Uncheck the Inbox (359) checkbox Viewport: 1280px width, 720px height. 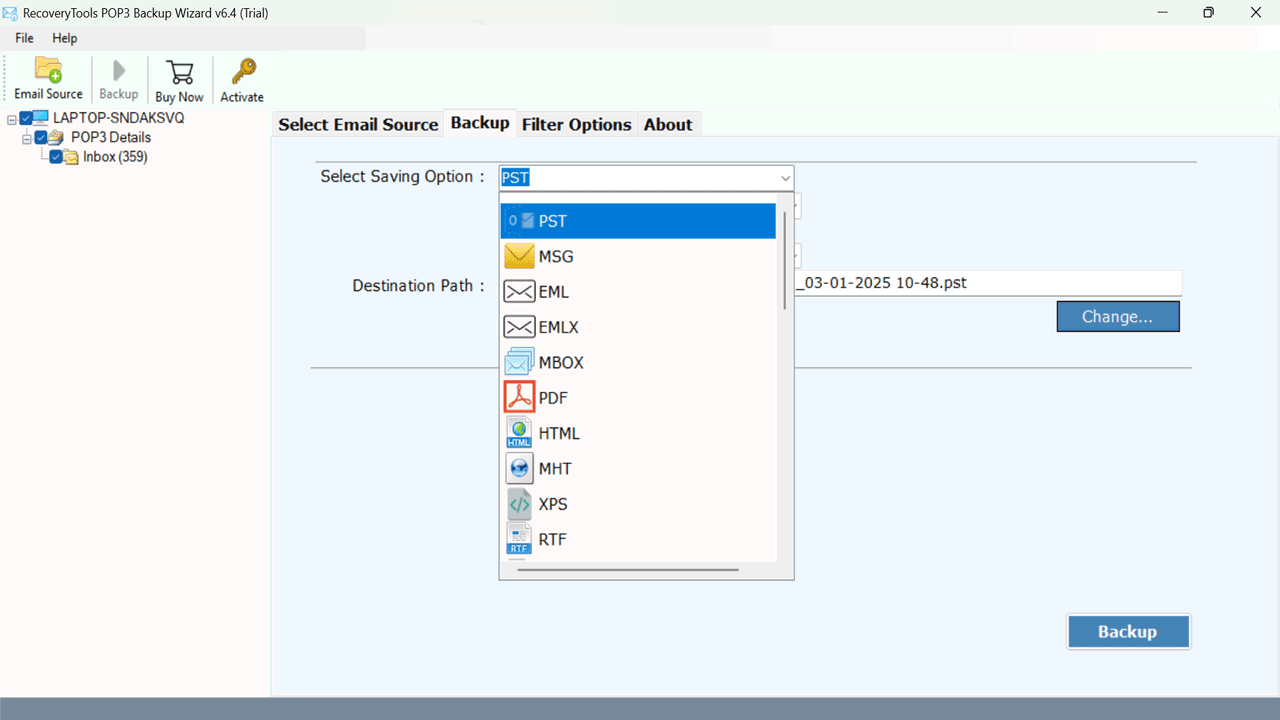click(57, 157)
